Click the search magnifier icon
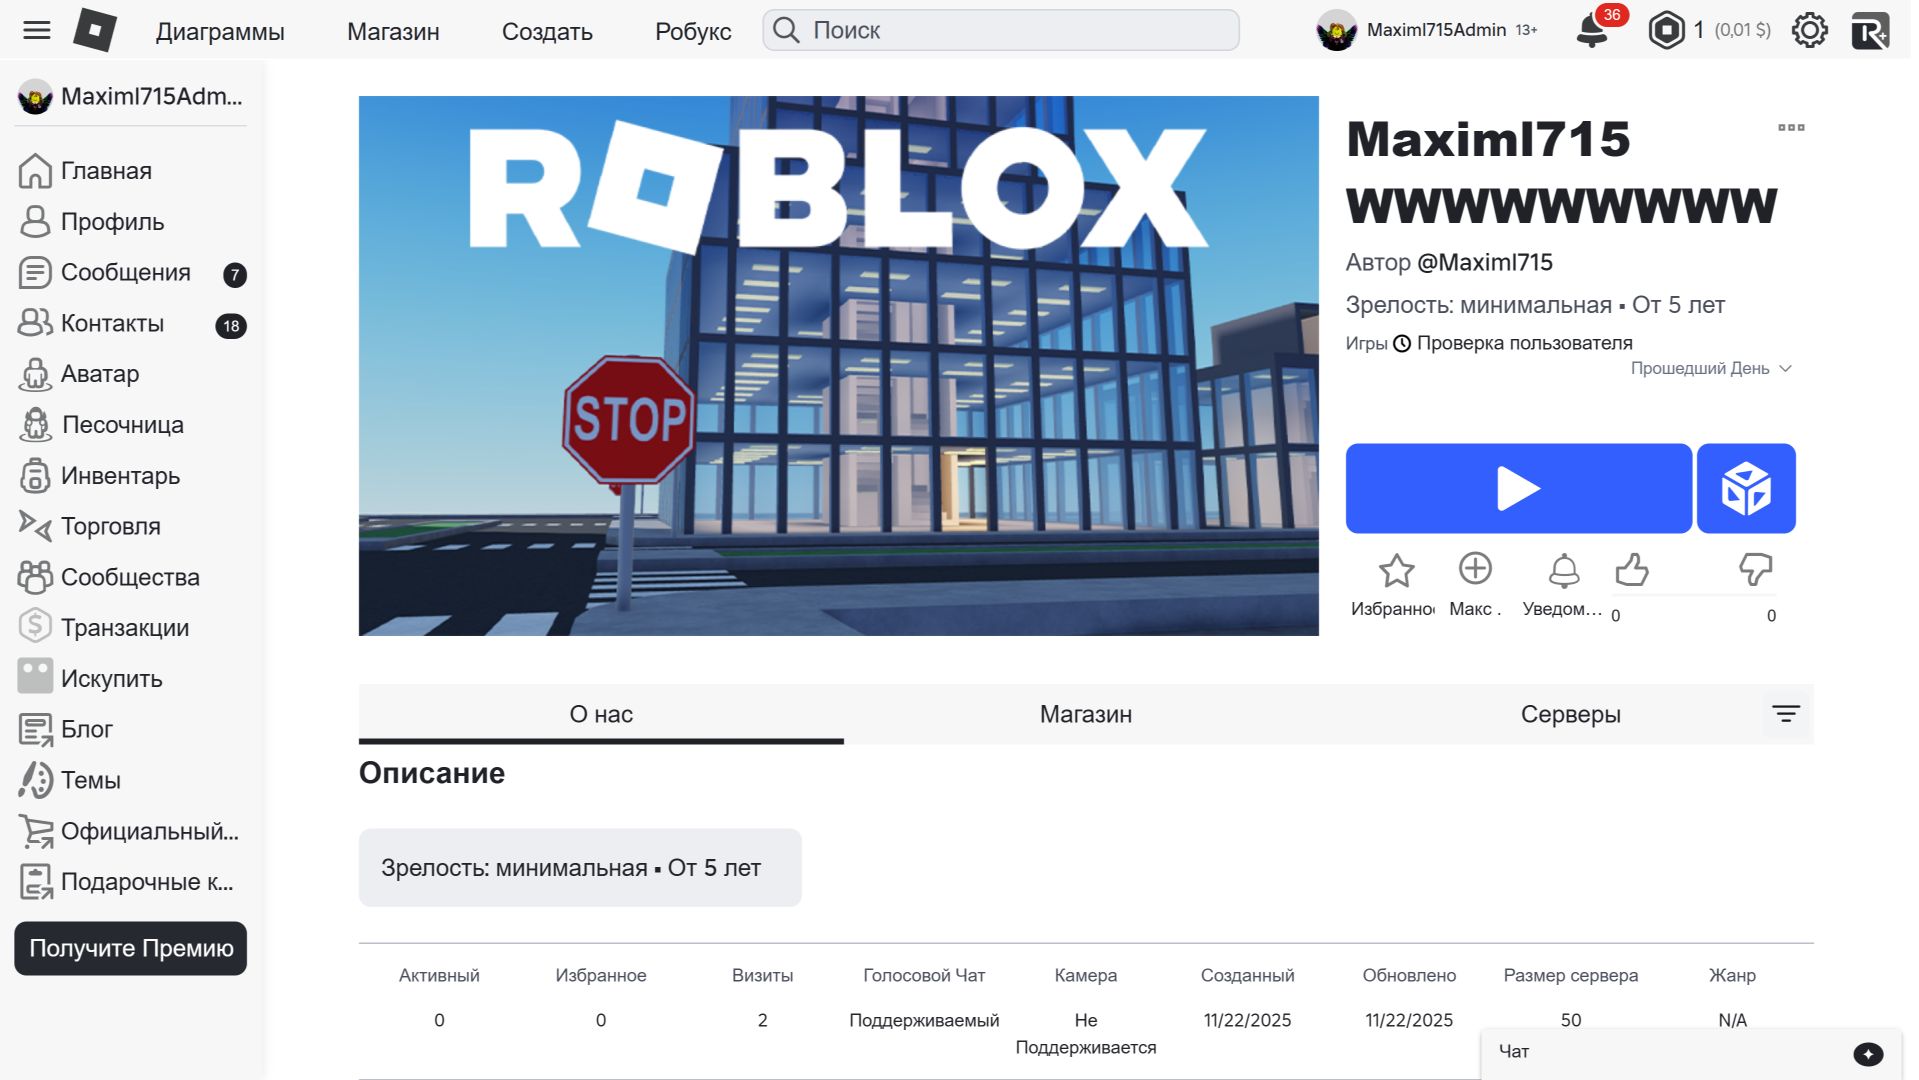1919x1080 pixels. coord(786,30)
